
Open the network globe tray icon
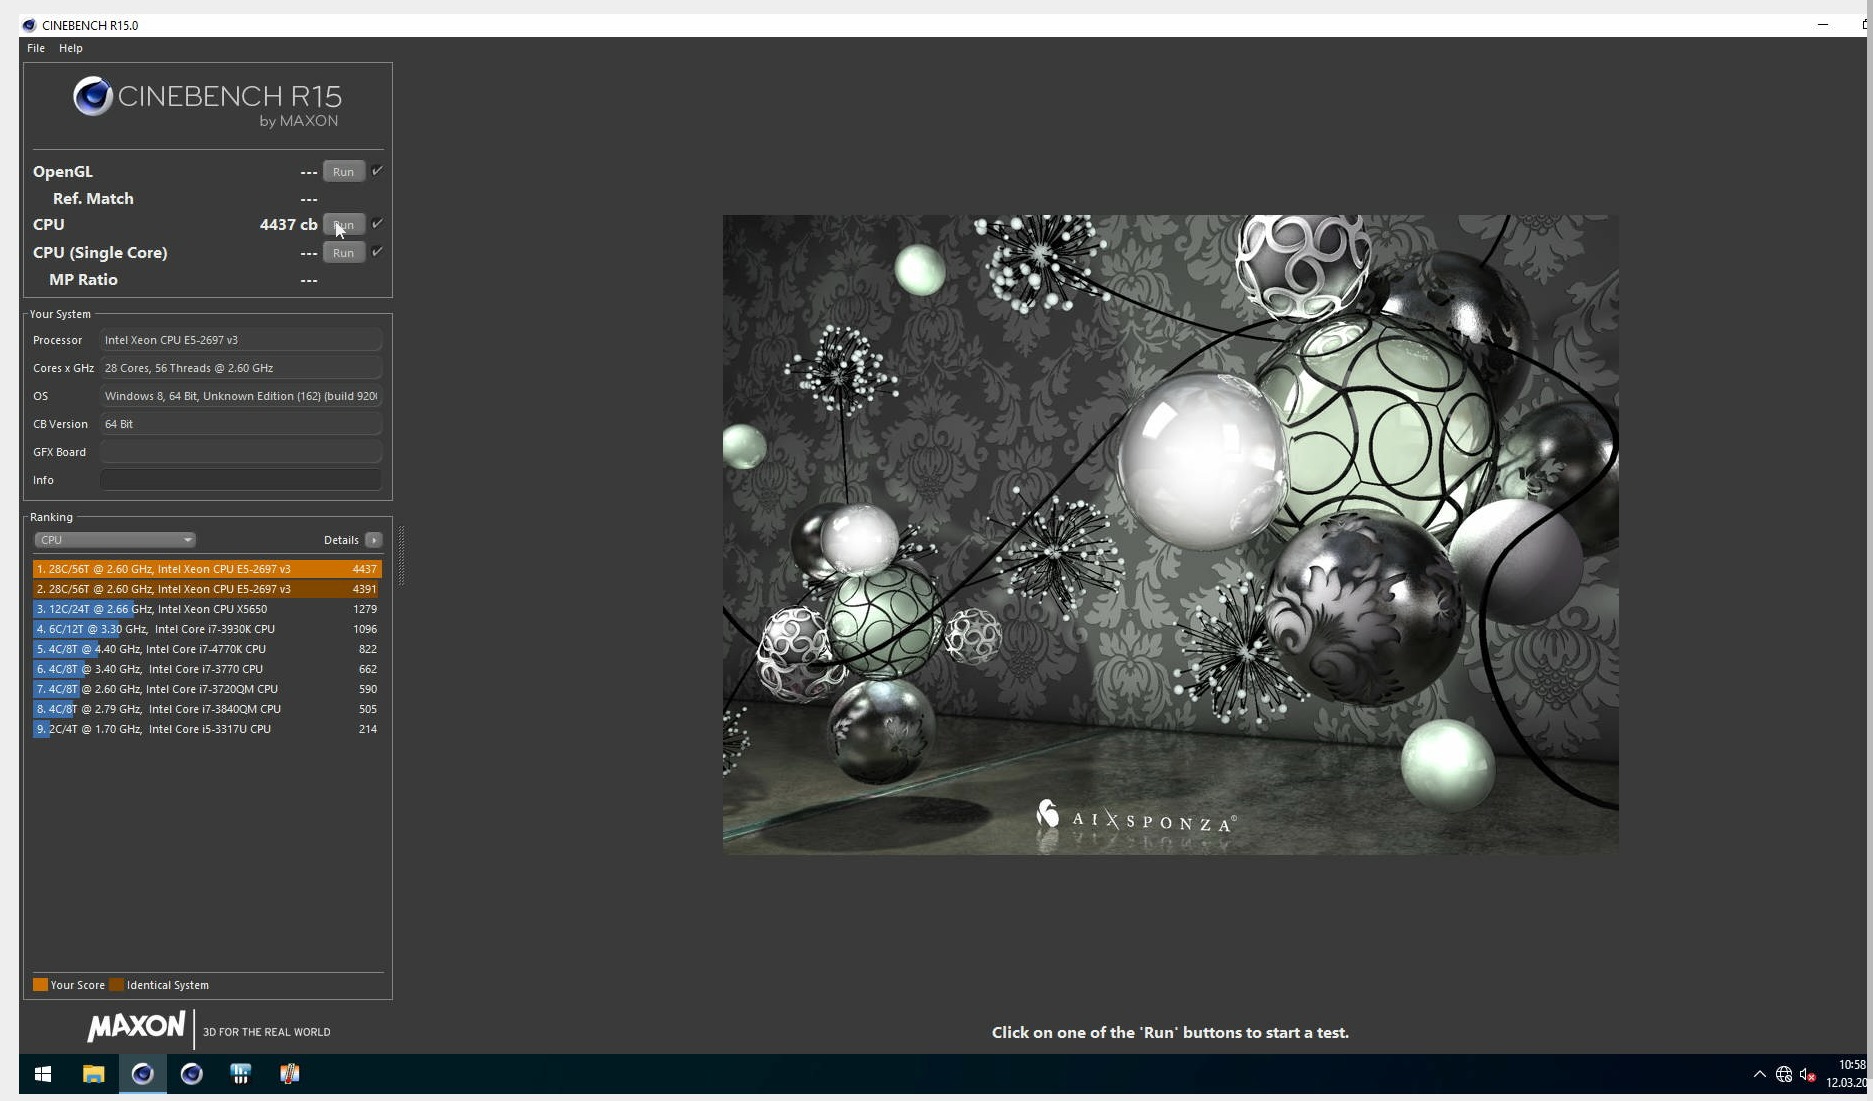(x=1784, y=1075)
